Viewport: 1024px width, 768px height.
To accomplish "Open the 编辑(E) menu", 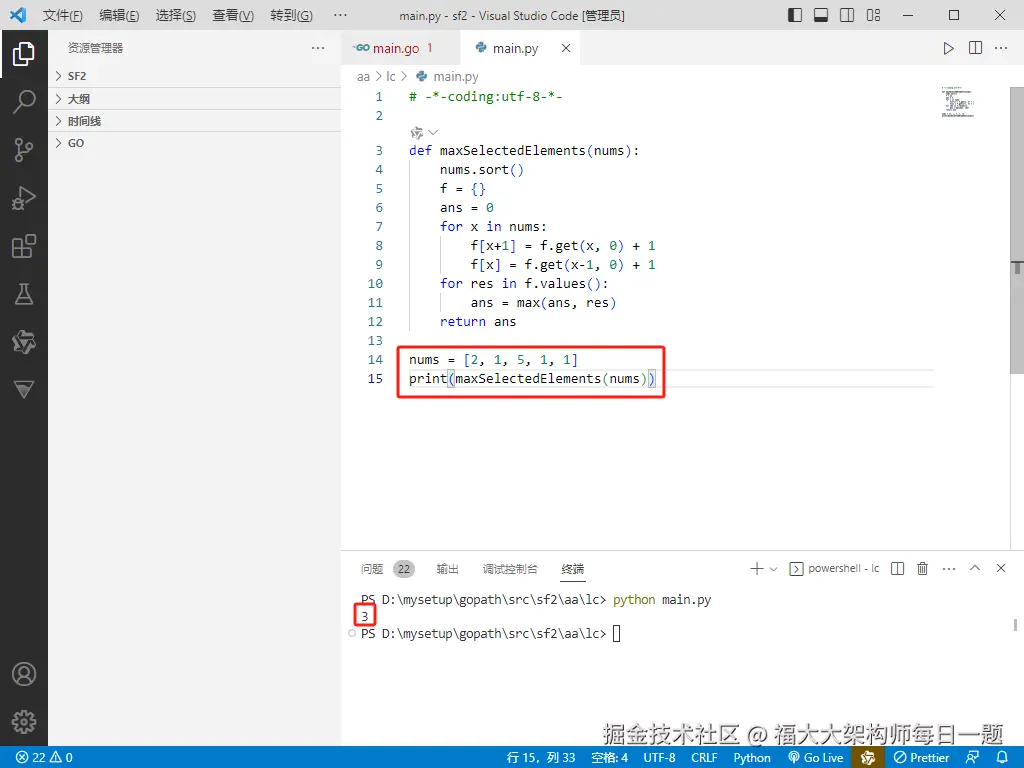I will 119,15.
